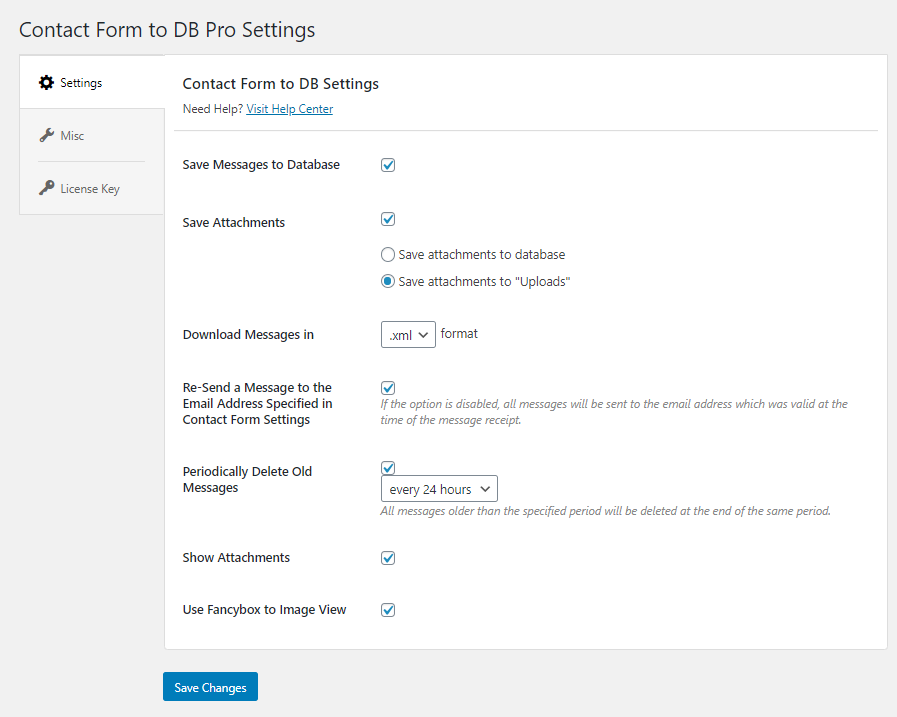The image size is (897, 717).
Task: Click the Use Fancybox to Image View label
Action: click(264, 609)
